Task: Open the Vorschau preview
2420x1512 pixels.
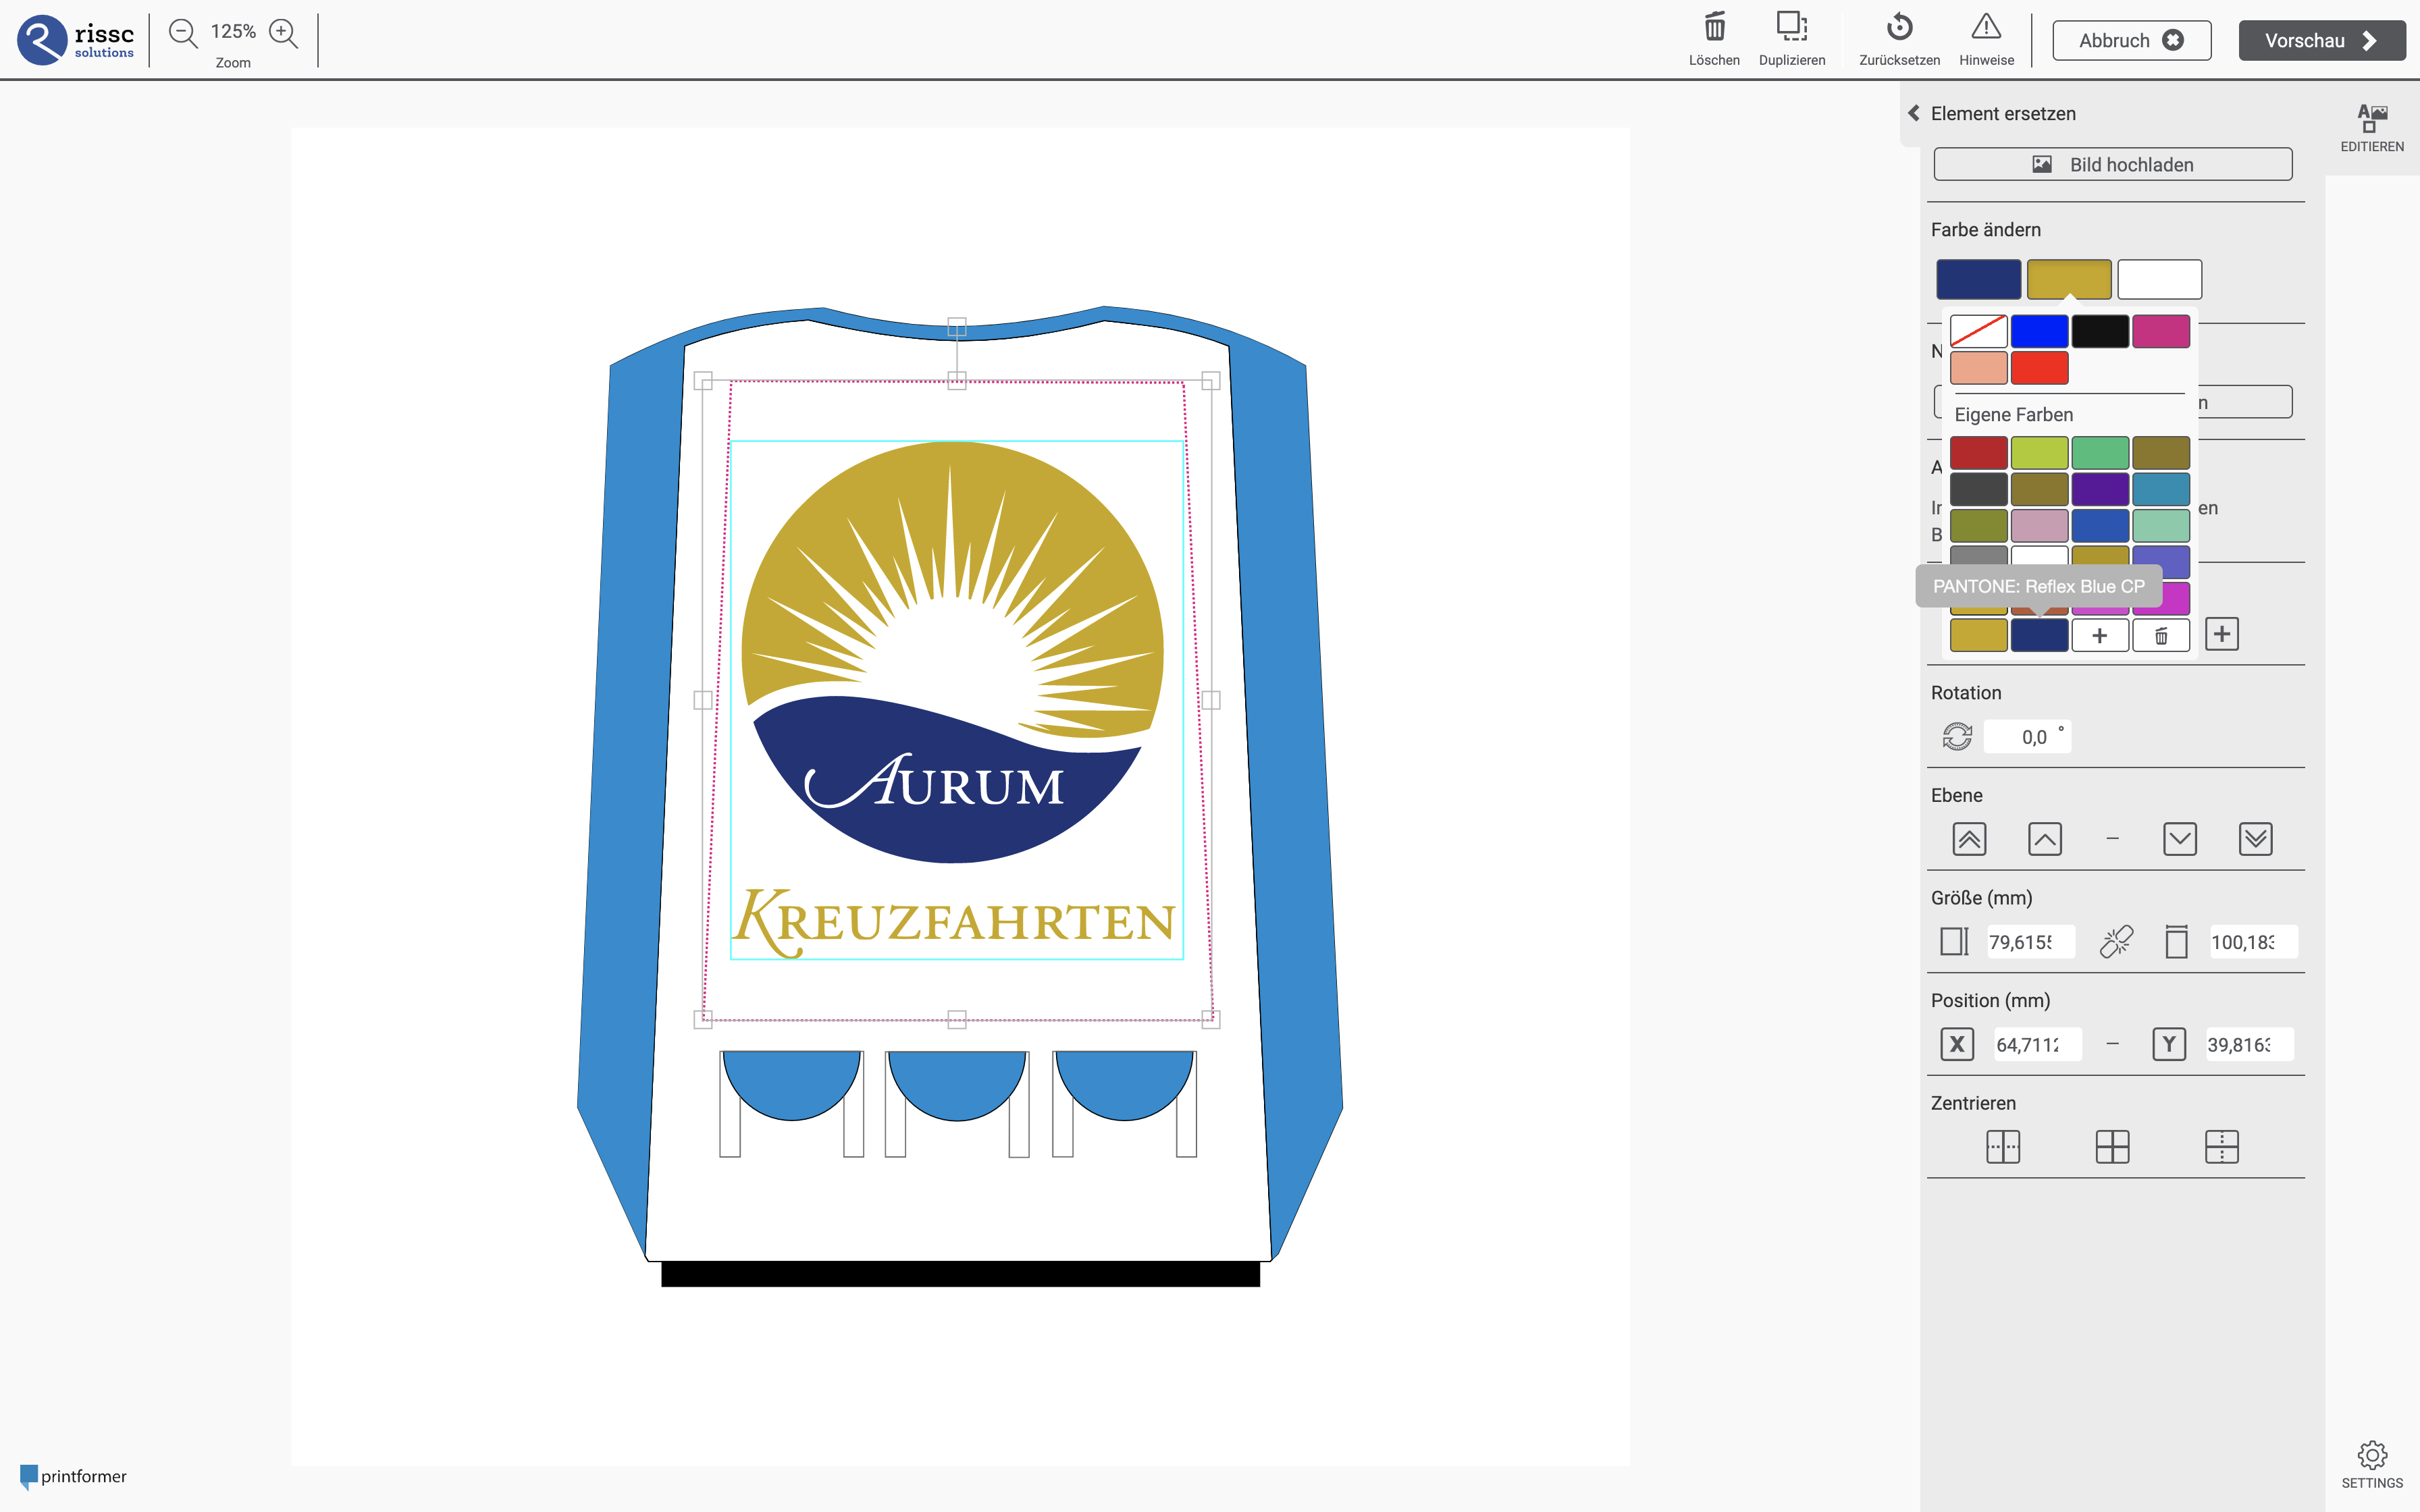Action: click(2321, 40)
